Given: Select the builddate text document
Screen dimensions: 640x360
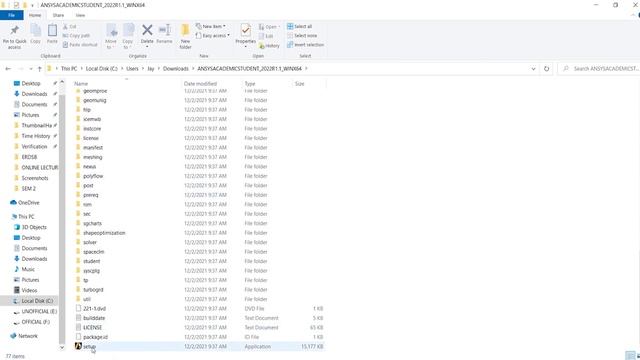Looking at the screenshot, I should (199, 318).
